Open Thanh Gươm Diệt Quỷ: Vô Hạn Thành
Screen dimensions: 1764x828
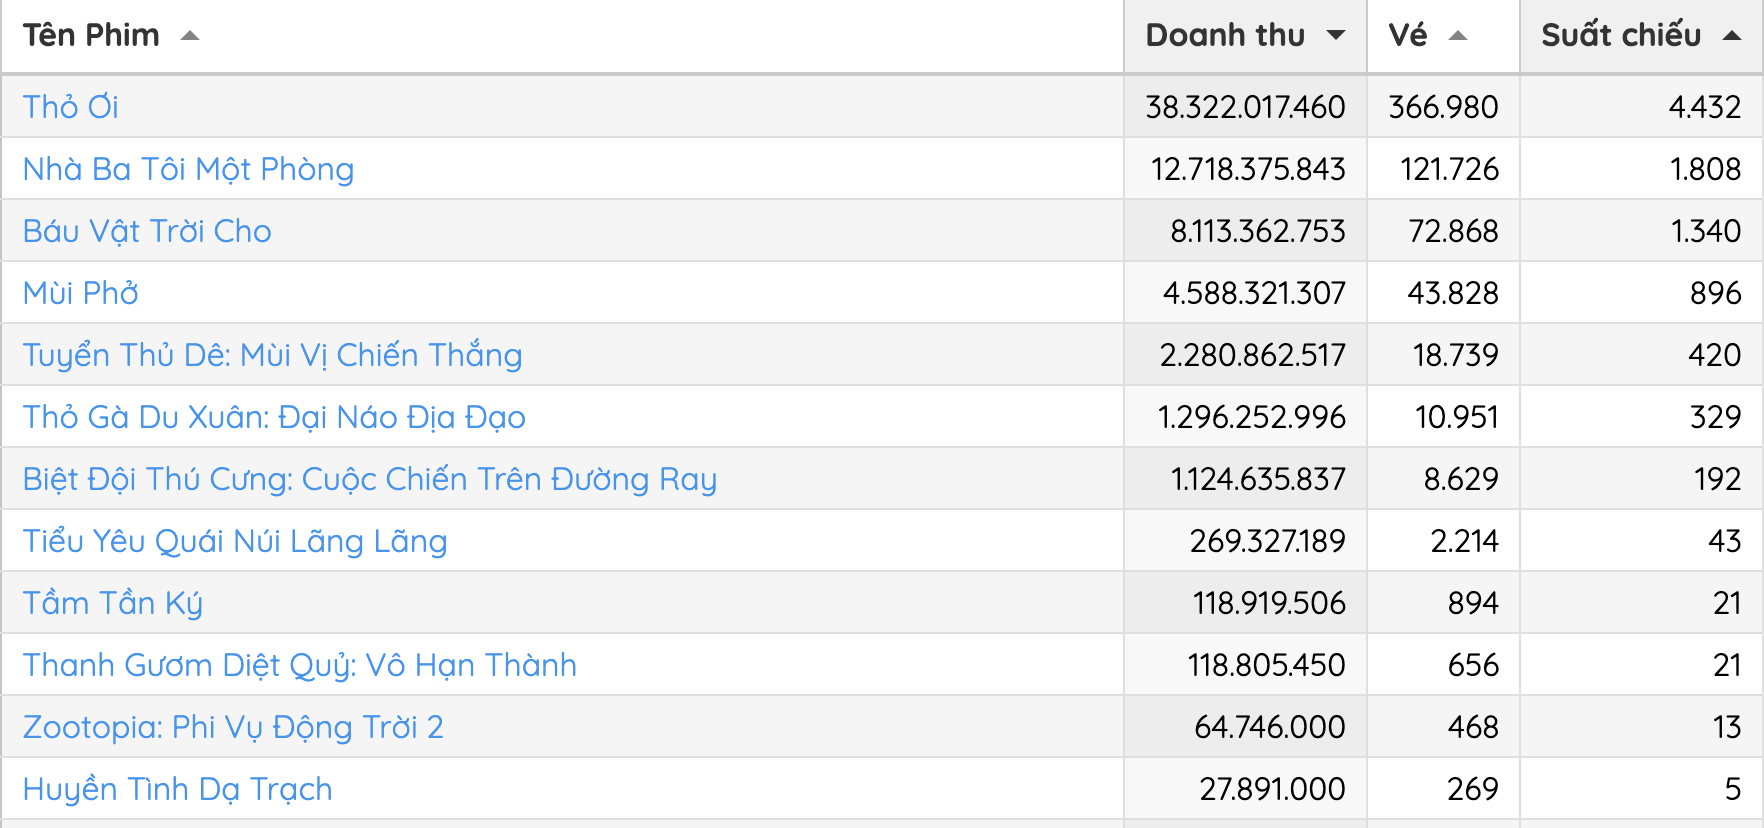click(300, 665)
